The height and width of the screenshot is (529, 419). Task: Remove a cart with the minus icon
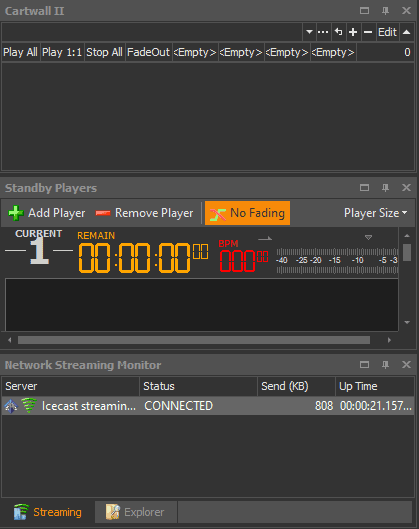point(368,32)
